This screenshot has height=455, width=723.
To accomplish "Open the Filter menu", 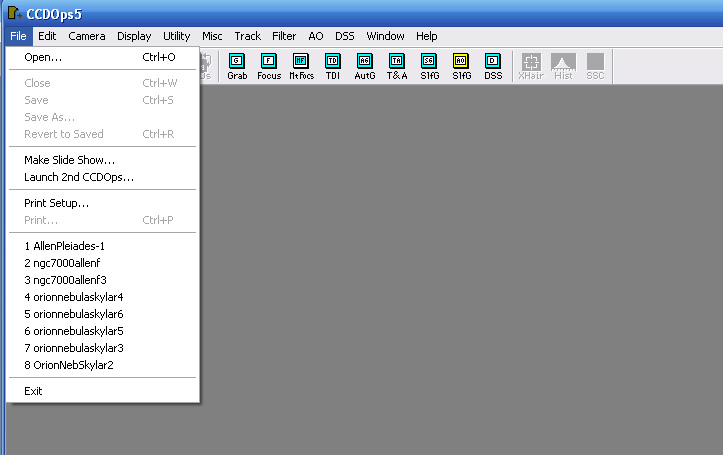I will (x=284, y=36).
